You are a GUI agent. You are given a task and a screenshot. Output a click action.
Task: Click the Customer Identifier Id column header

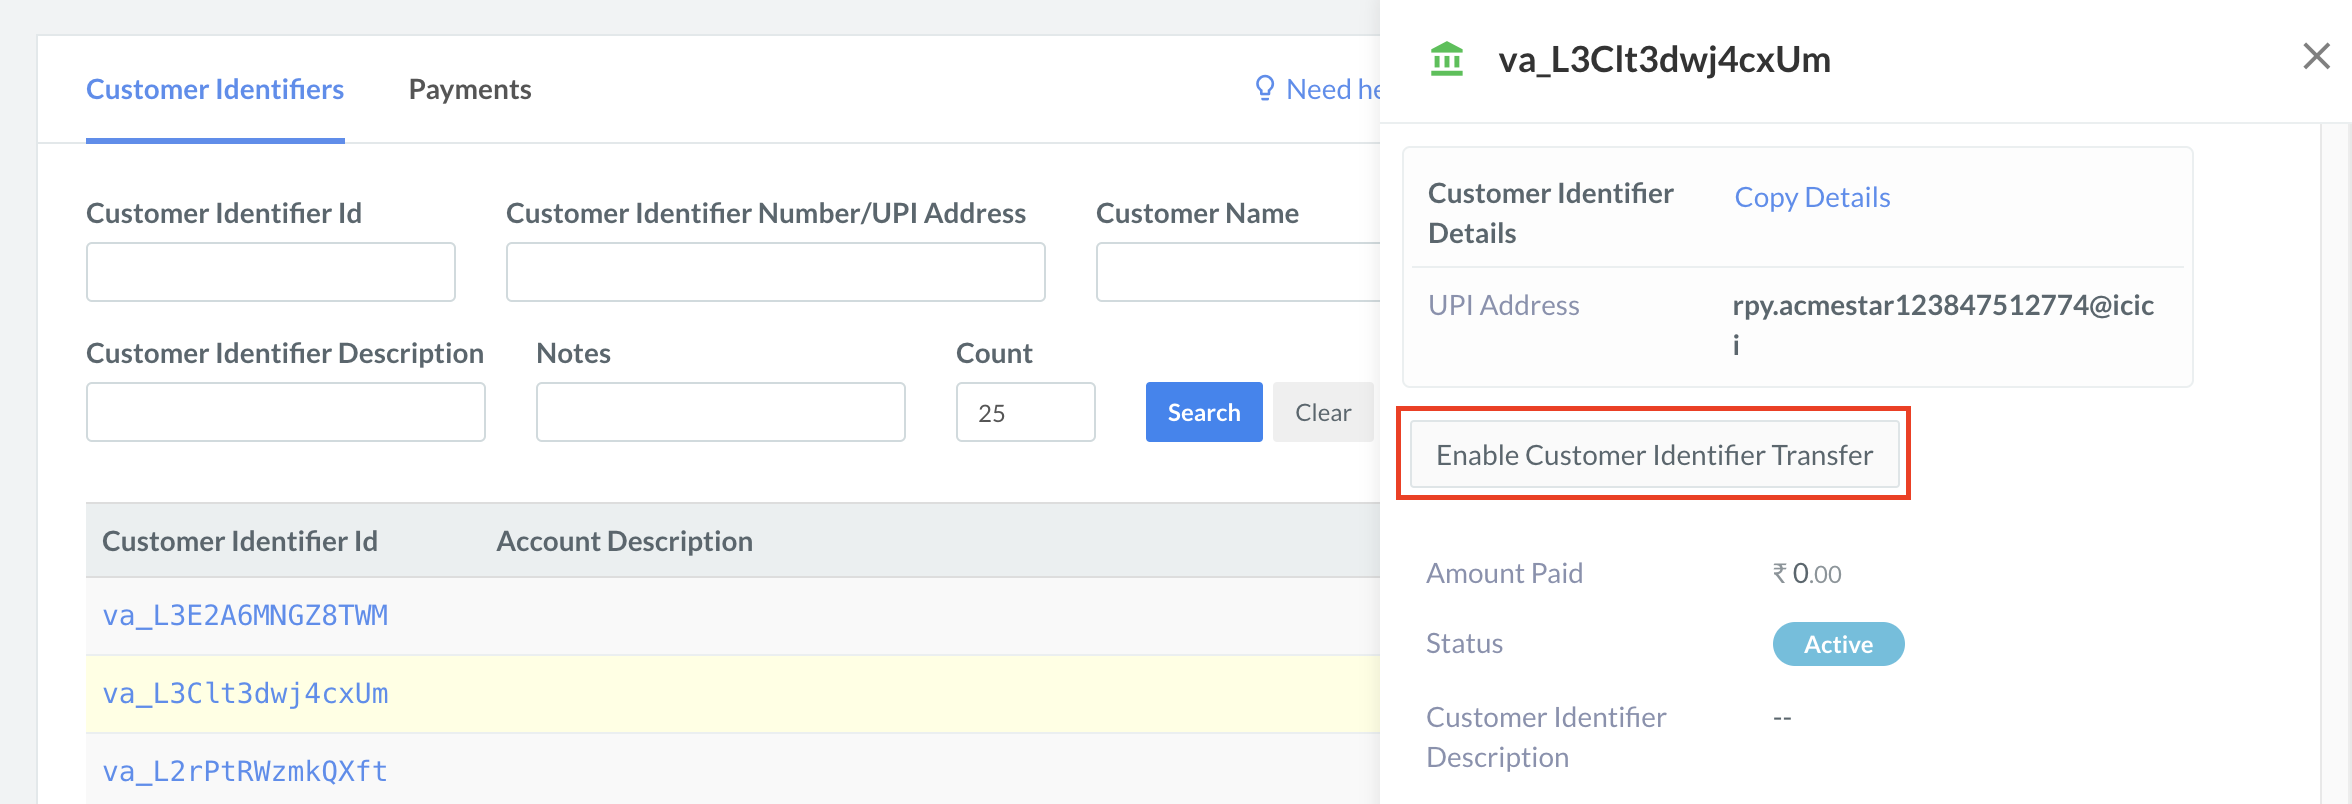pyautogui.click(x=240, y=541)
